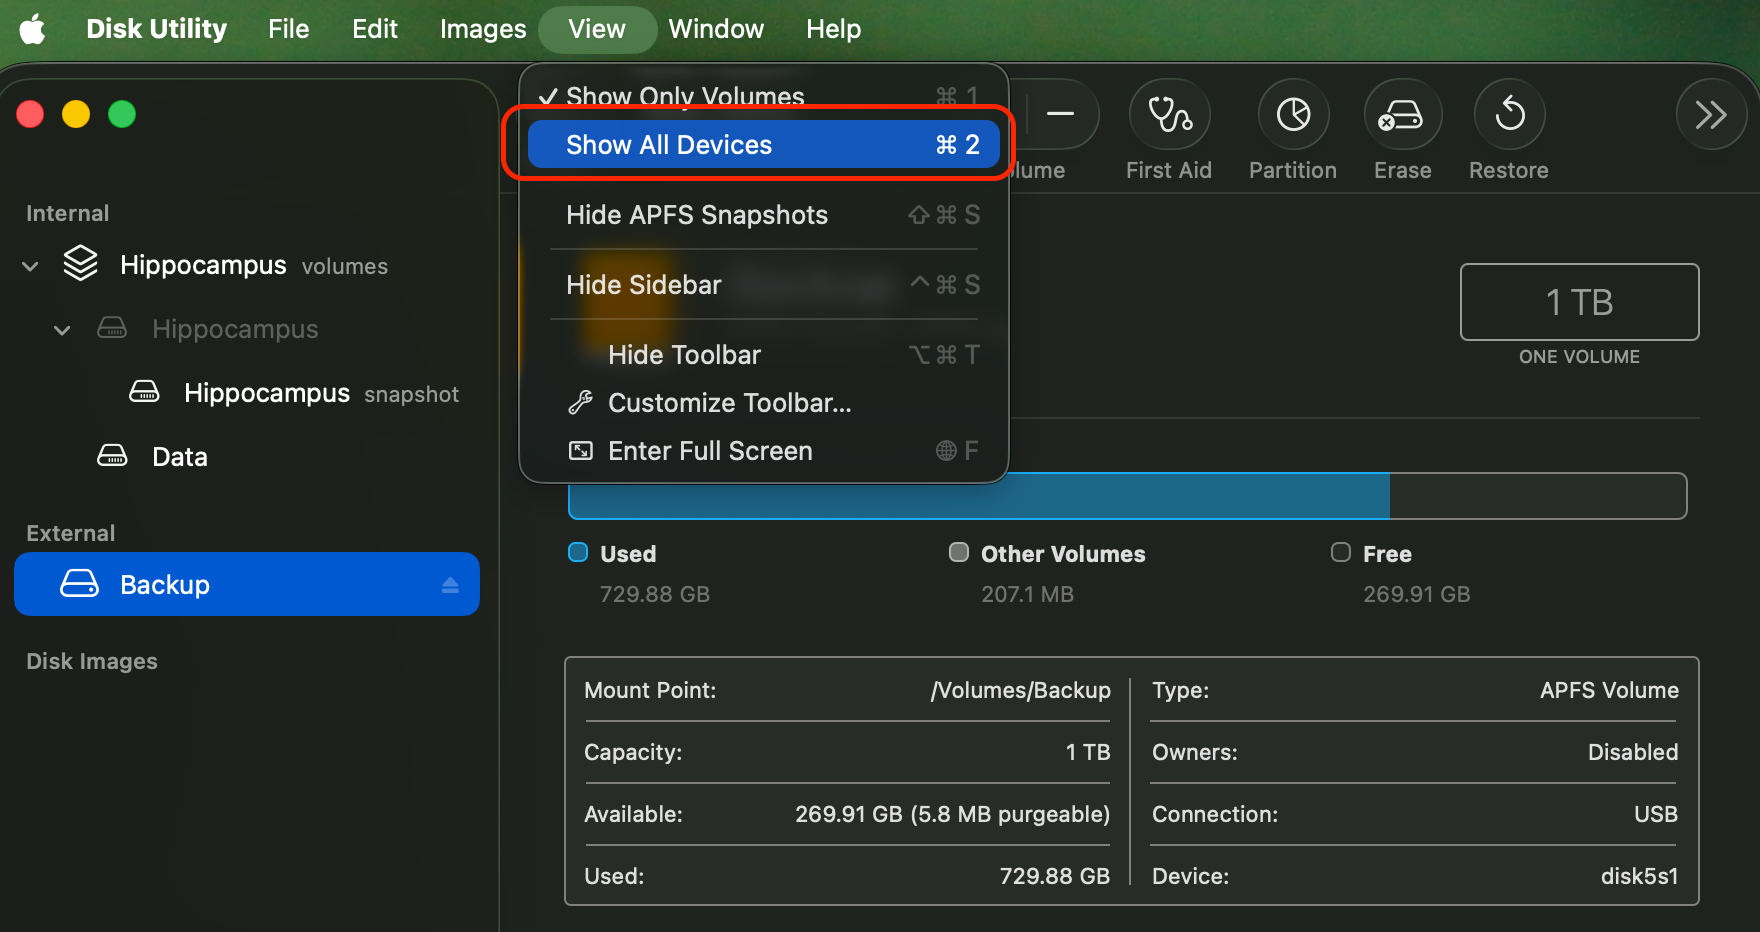Select Hippocampus volumes container
Viewport: 1760px width, 932px height.
[x=247, y=265]
